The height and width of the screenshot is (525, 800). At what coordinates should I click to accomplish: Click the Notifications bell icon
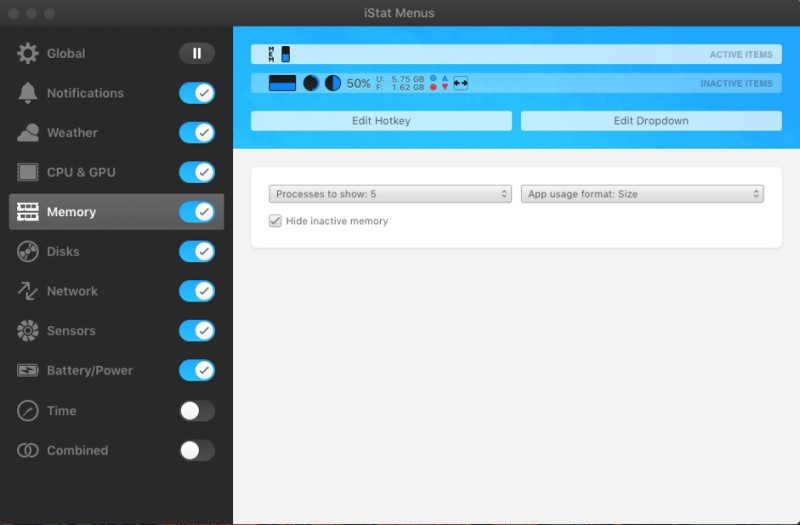pos(28,93)
